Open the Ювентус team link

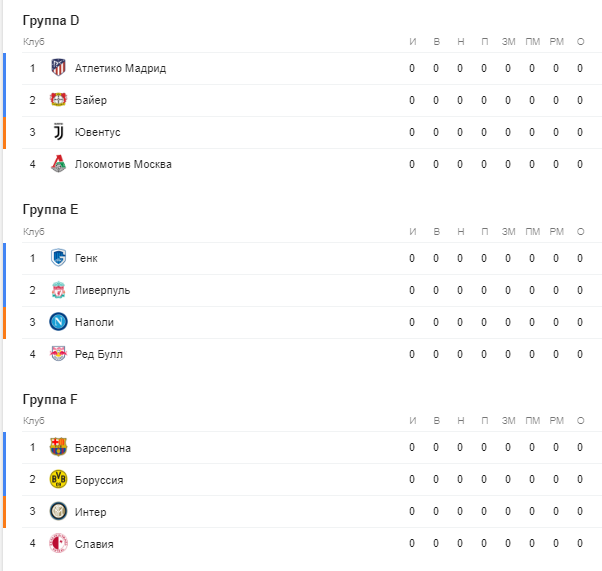(x=98, y=132)
